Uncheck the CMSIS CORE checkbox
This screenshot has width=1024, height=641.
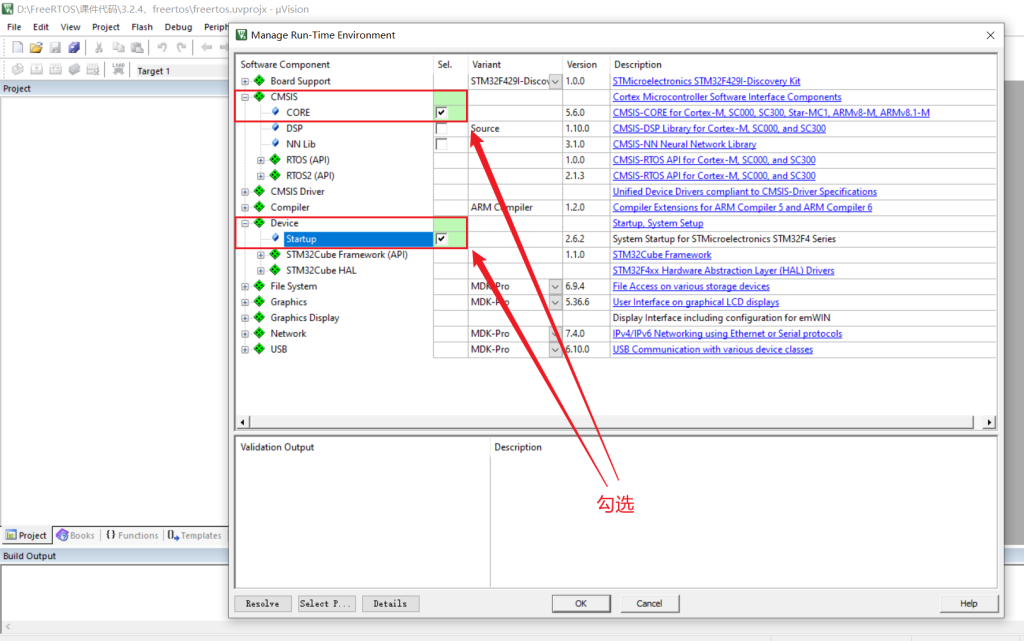(x=441, y=113)
